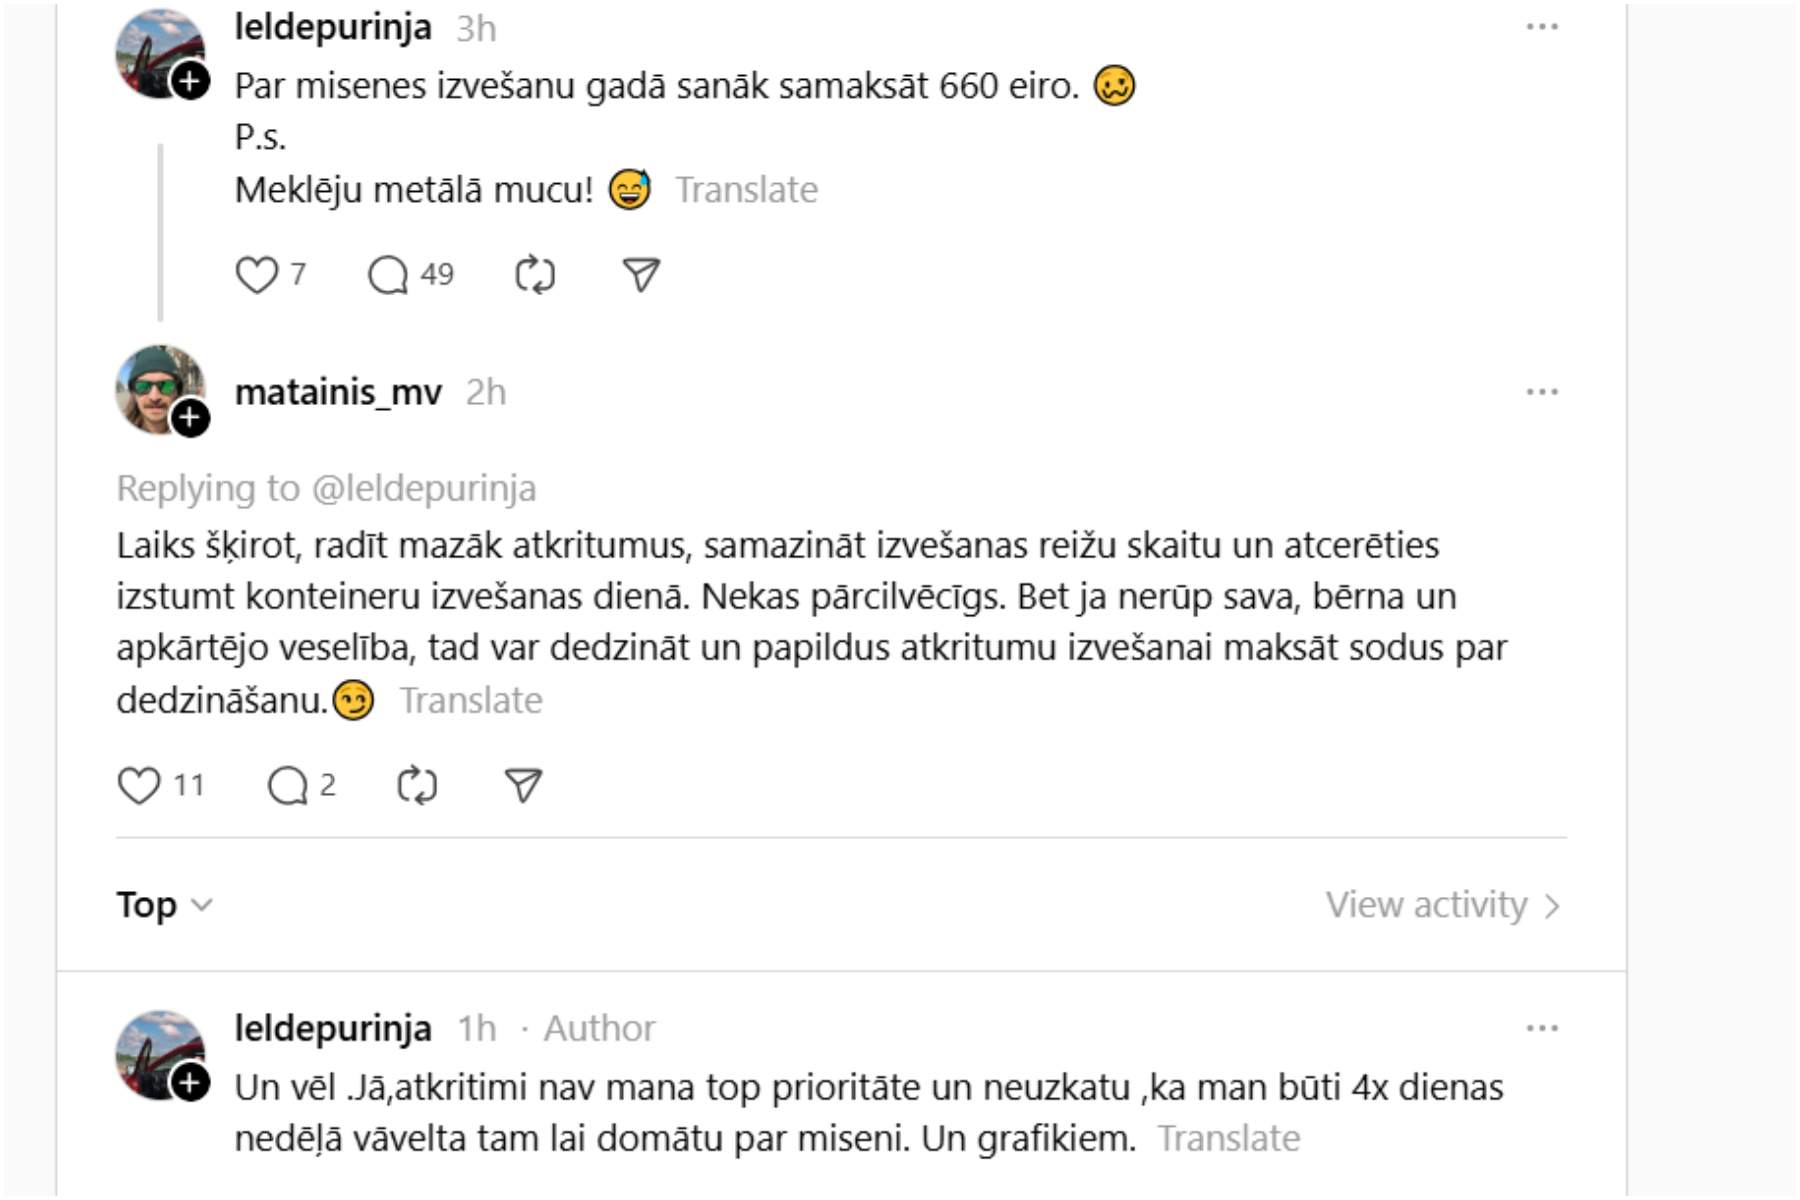This screenshot has height=1200, width=1800.
Task: Open replies on leldepurinja's top post
Action: (388, 275)
